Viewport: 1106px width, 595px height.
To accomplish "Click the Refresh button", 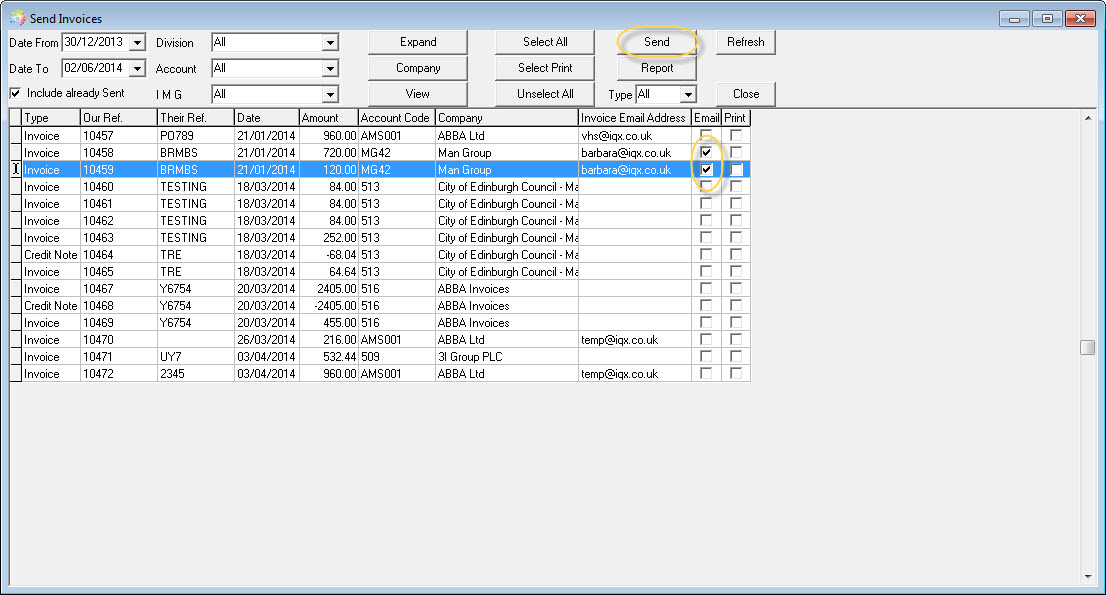I will (x=746, y=42).
